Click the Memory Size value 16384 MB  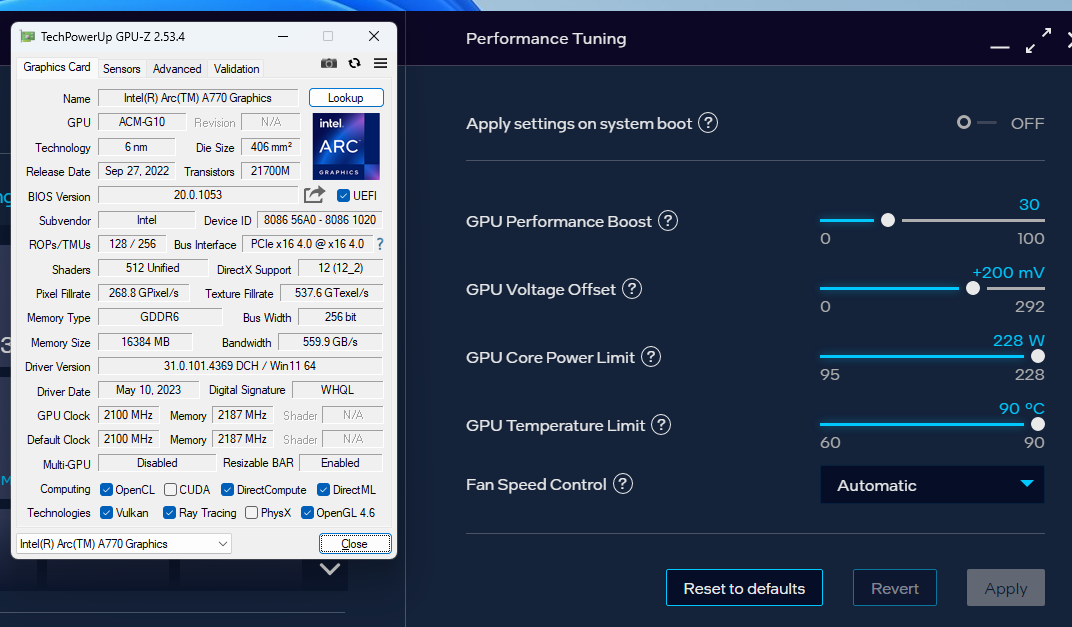tap(146, 342)
